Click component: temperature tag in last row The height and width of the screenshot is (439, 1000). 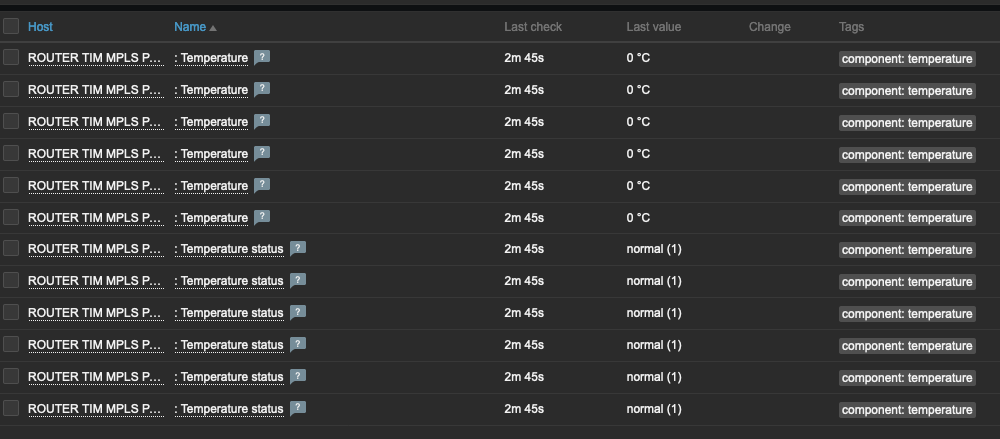click(907, 410)
